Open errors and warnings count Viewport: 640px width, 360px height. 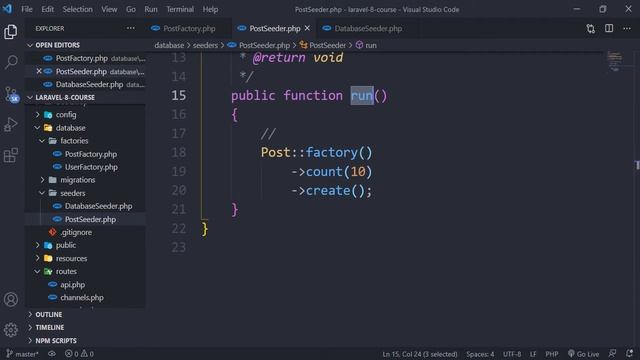[x=79, y=354]
